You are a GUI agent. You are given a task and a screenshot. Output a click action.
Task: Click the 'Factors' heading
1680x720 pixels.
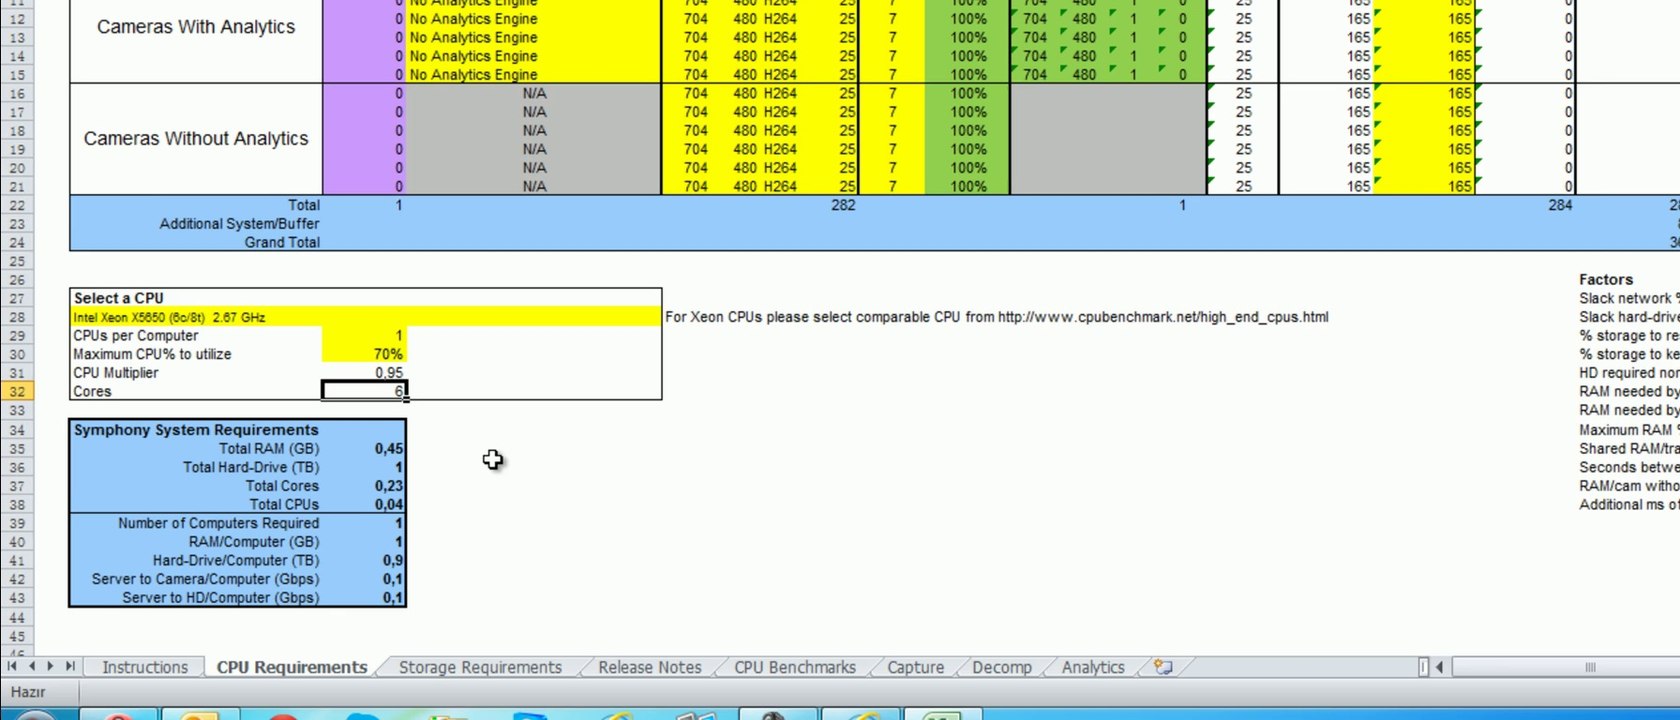[1606, 280]
